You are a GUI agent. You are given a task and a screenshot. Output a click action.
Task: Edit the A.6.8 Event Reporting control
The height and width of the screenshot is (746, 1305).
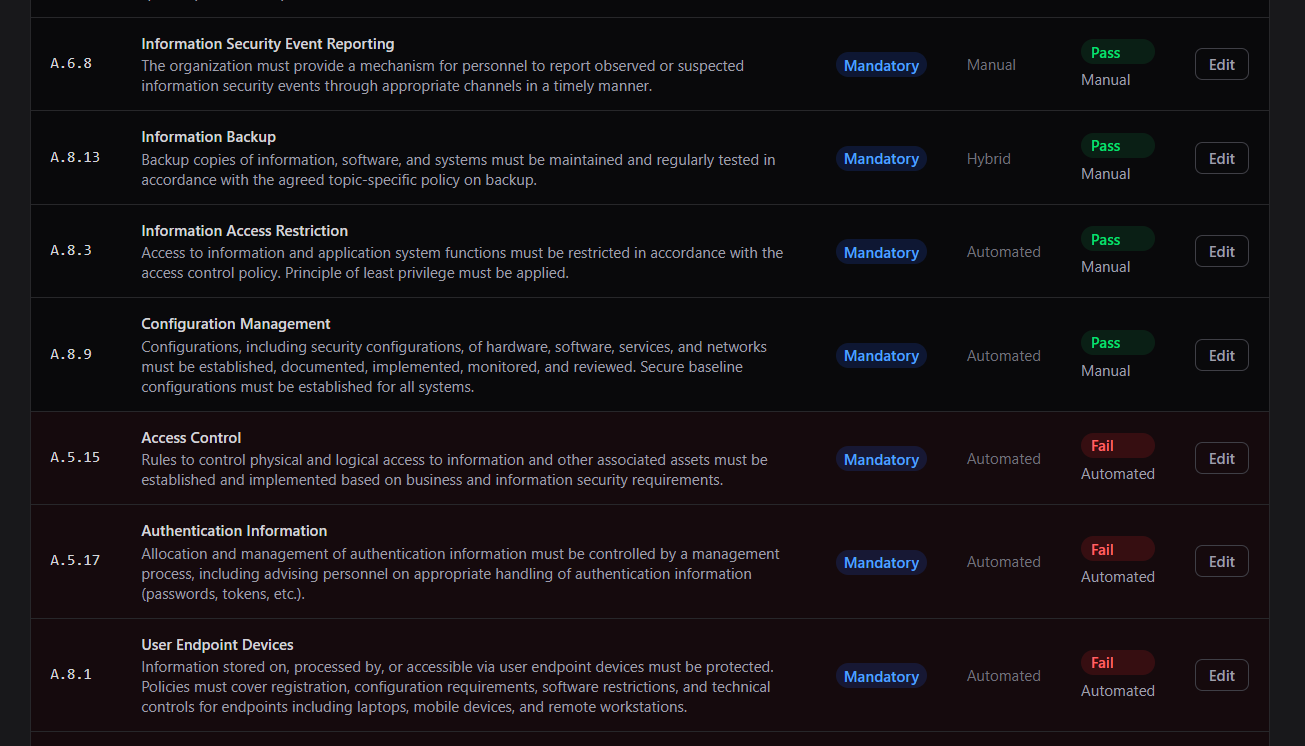click(x=1221, y=64)
